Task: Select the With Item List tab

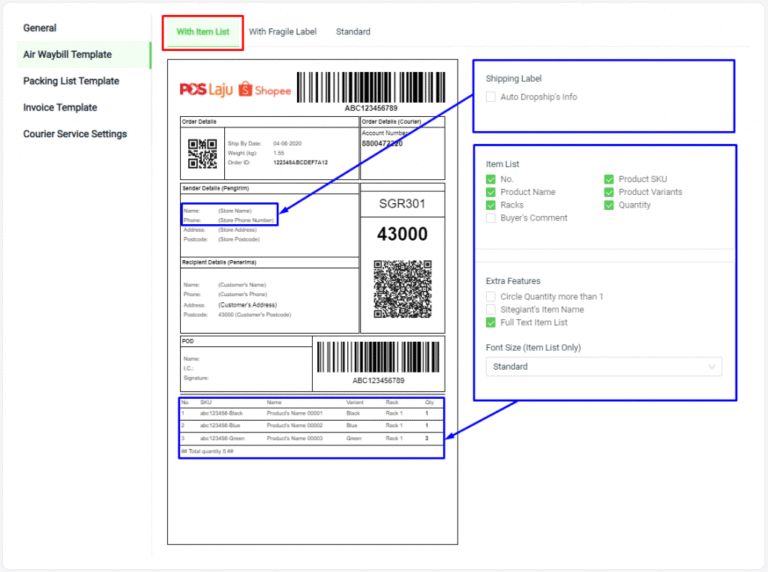Action: click(x=203, y=32)
